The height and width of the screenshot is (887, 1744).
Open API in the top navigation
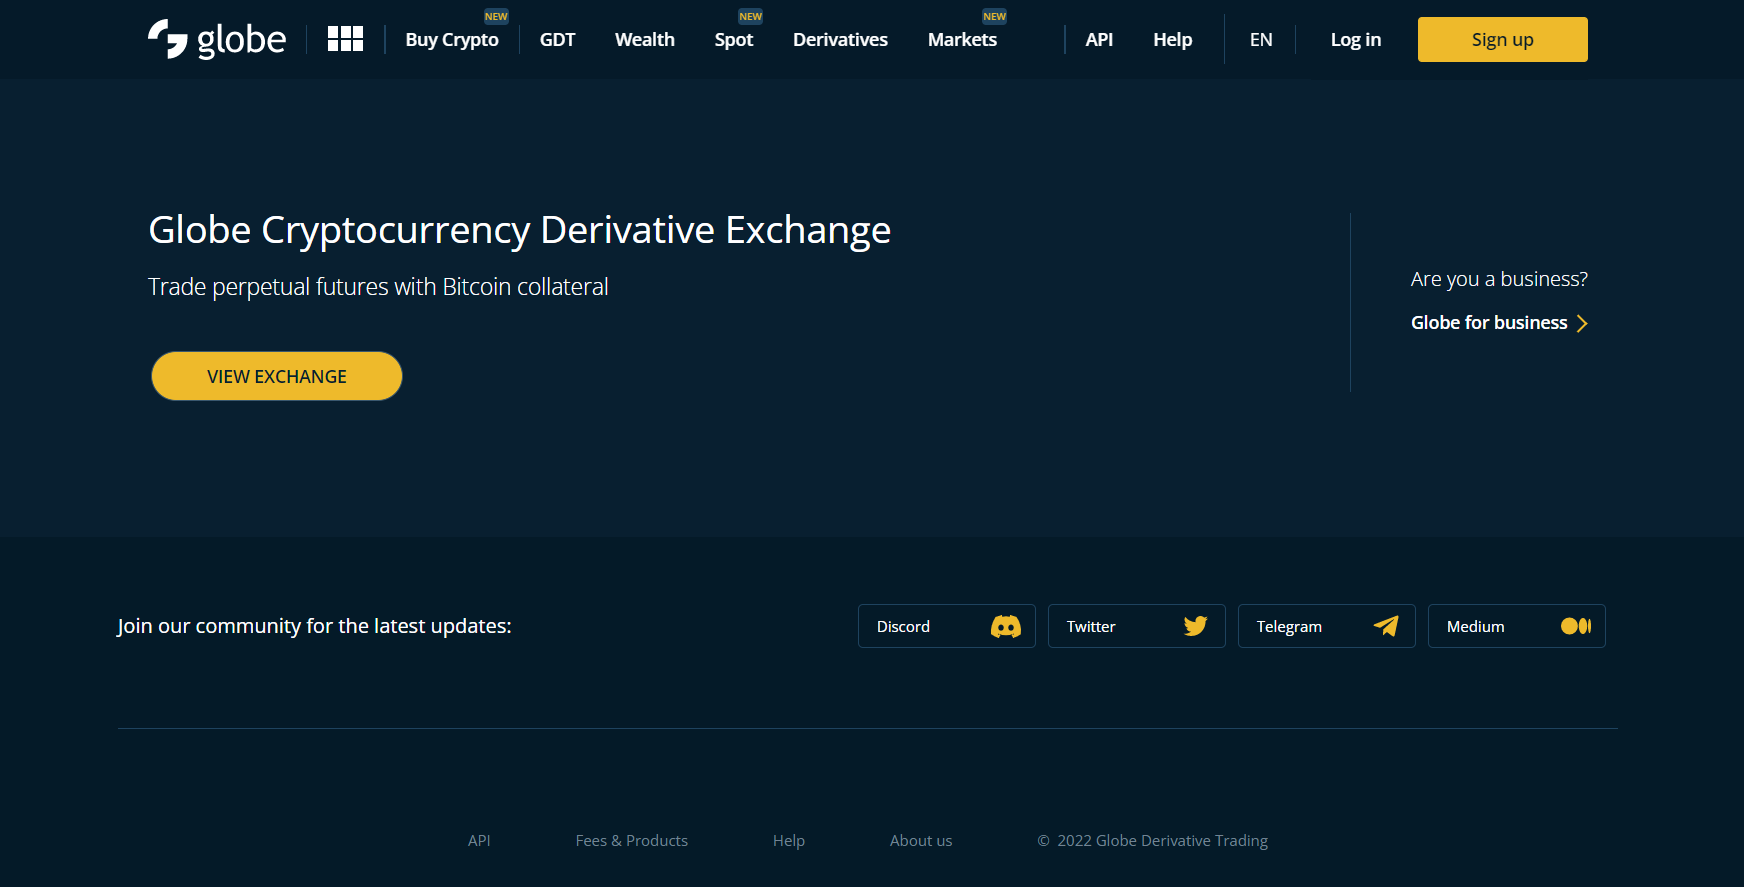pos(1099,40)
